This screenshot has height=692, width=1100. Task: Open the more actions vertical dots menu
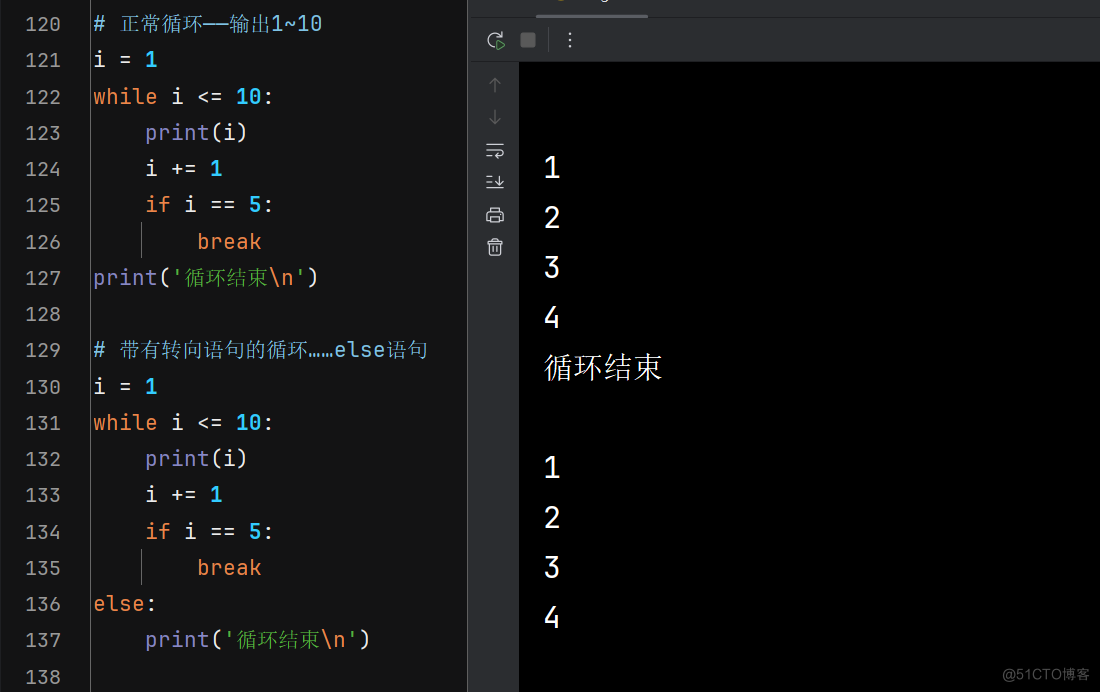(570, 40)
